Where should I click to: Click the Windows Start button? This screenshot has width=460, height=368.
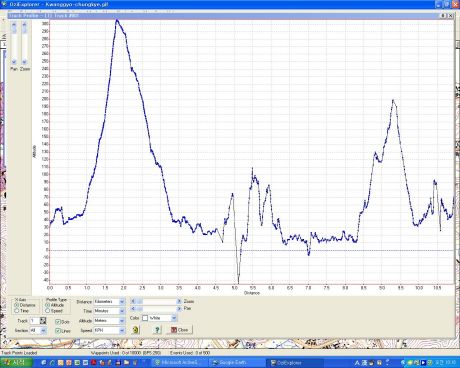click(16, 362)
